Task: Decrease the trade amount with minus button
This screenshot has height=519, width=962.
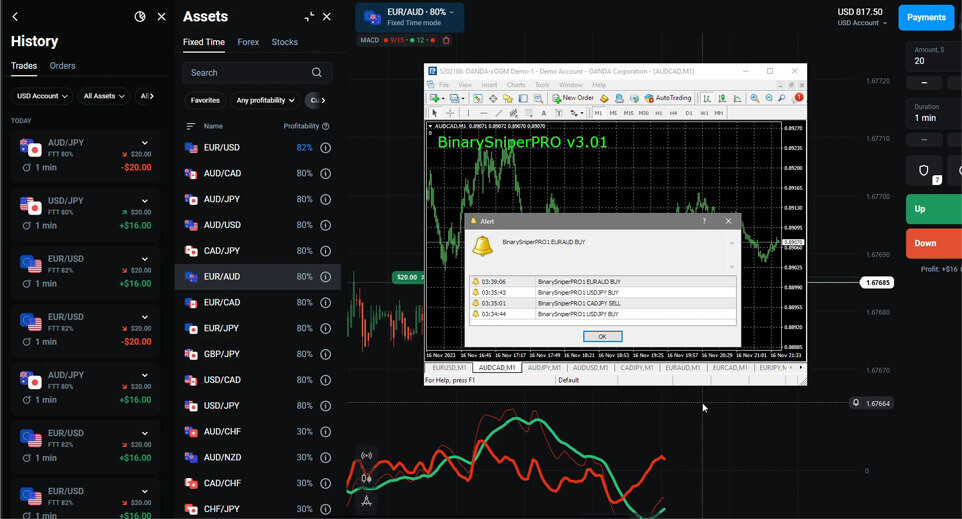Action: pyautogui.click(x=924, y=82)
